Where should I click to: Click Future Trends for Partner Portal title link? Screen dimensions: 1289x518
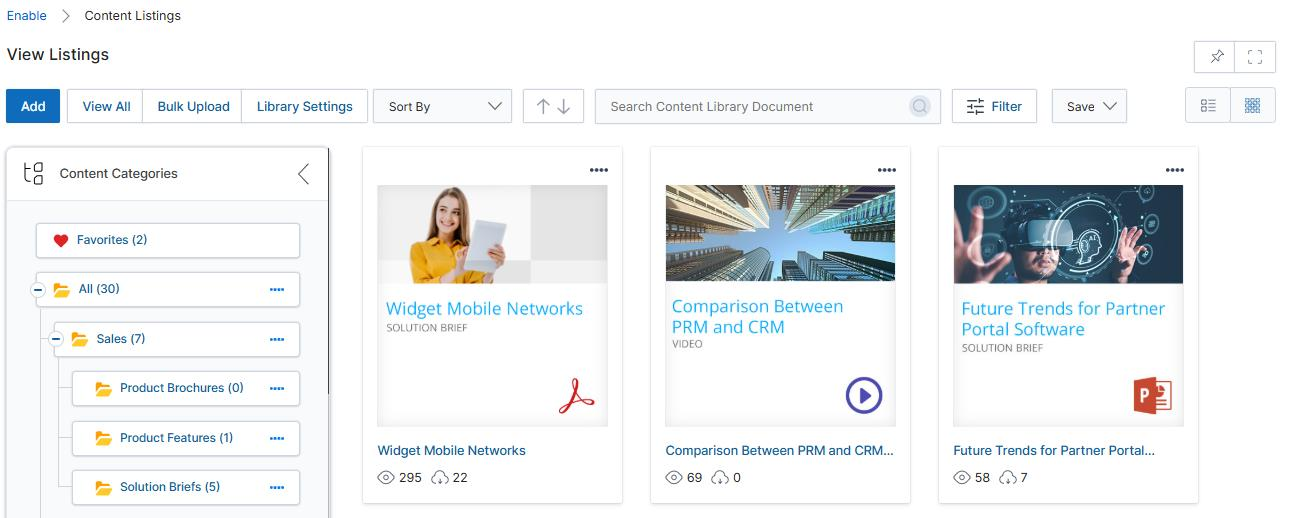[x=1054, y=451]
